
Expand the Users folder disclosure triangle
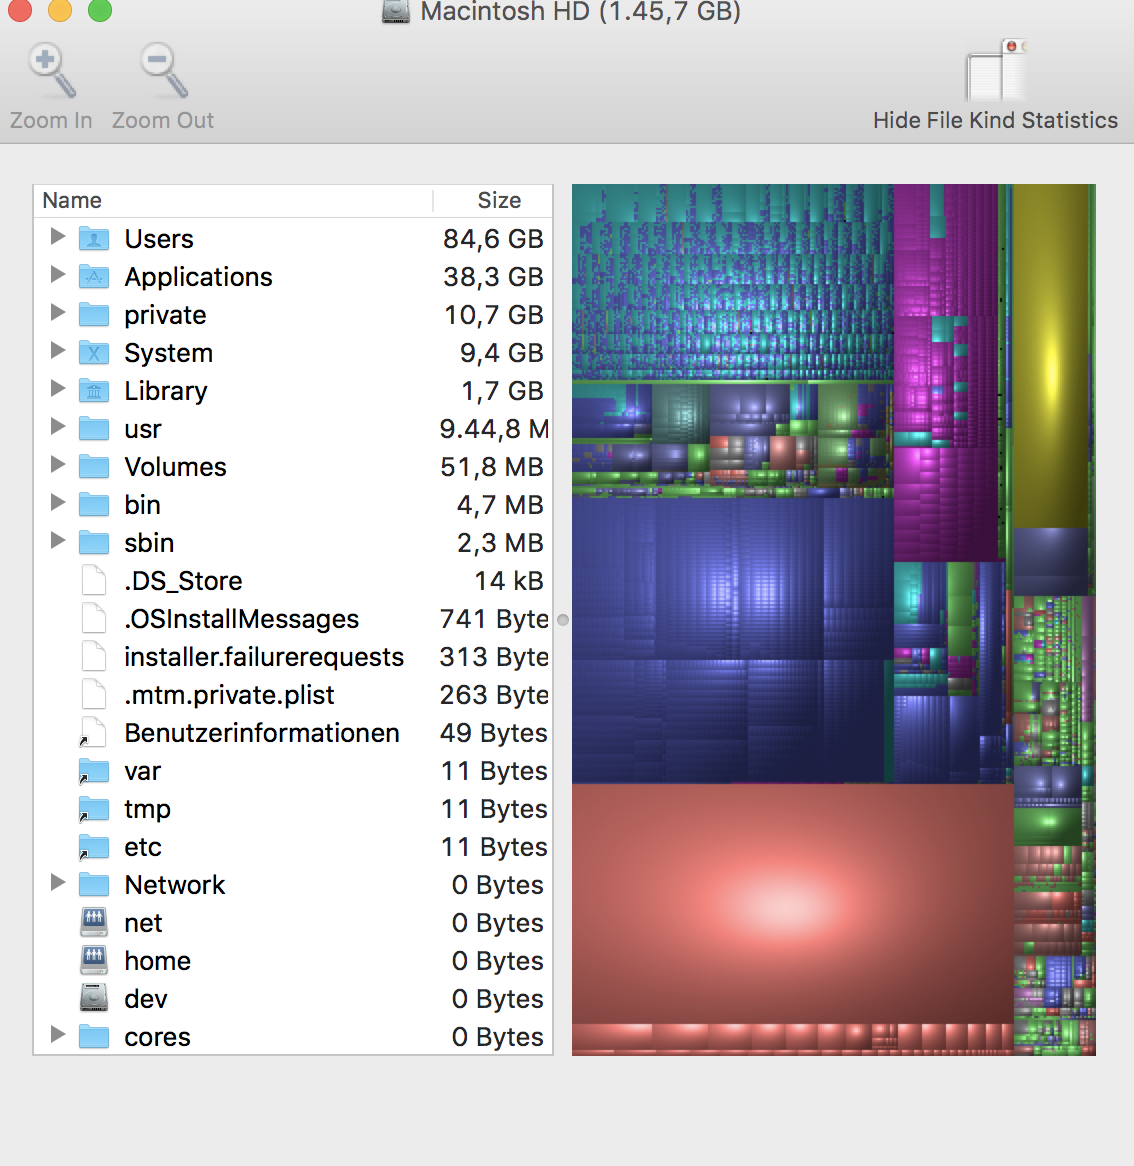(58, 237)
